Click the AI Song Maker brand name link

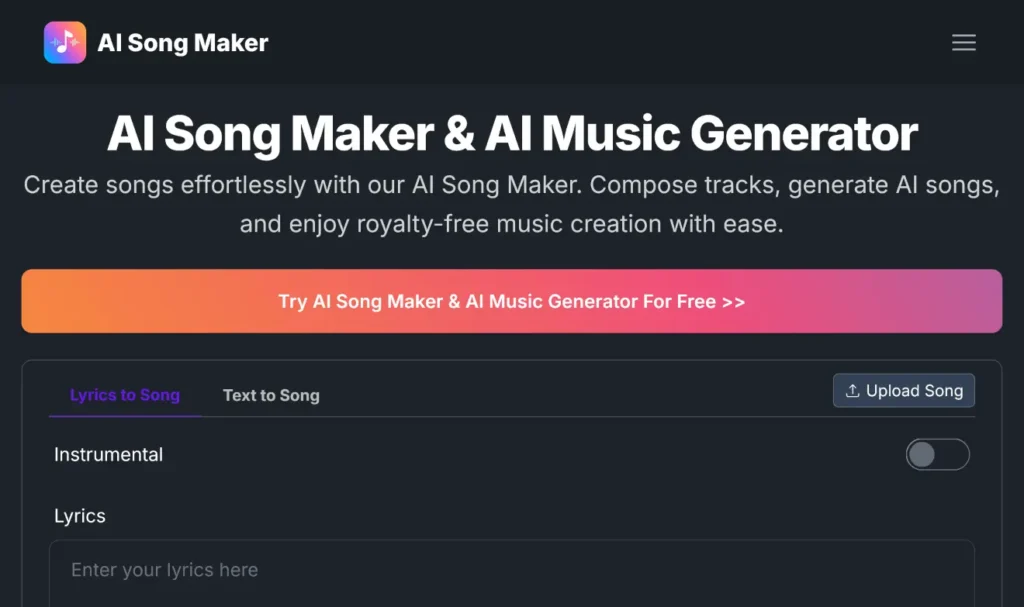click(x=182, y=42)
